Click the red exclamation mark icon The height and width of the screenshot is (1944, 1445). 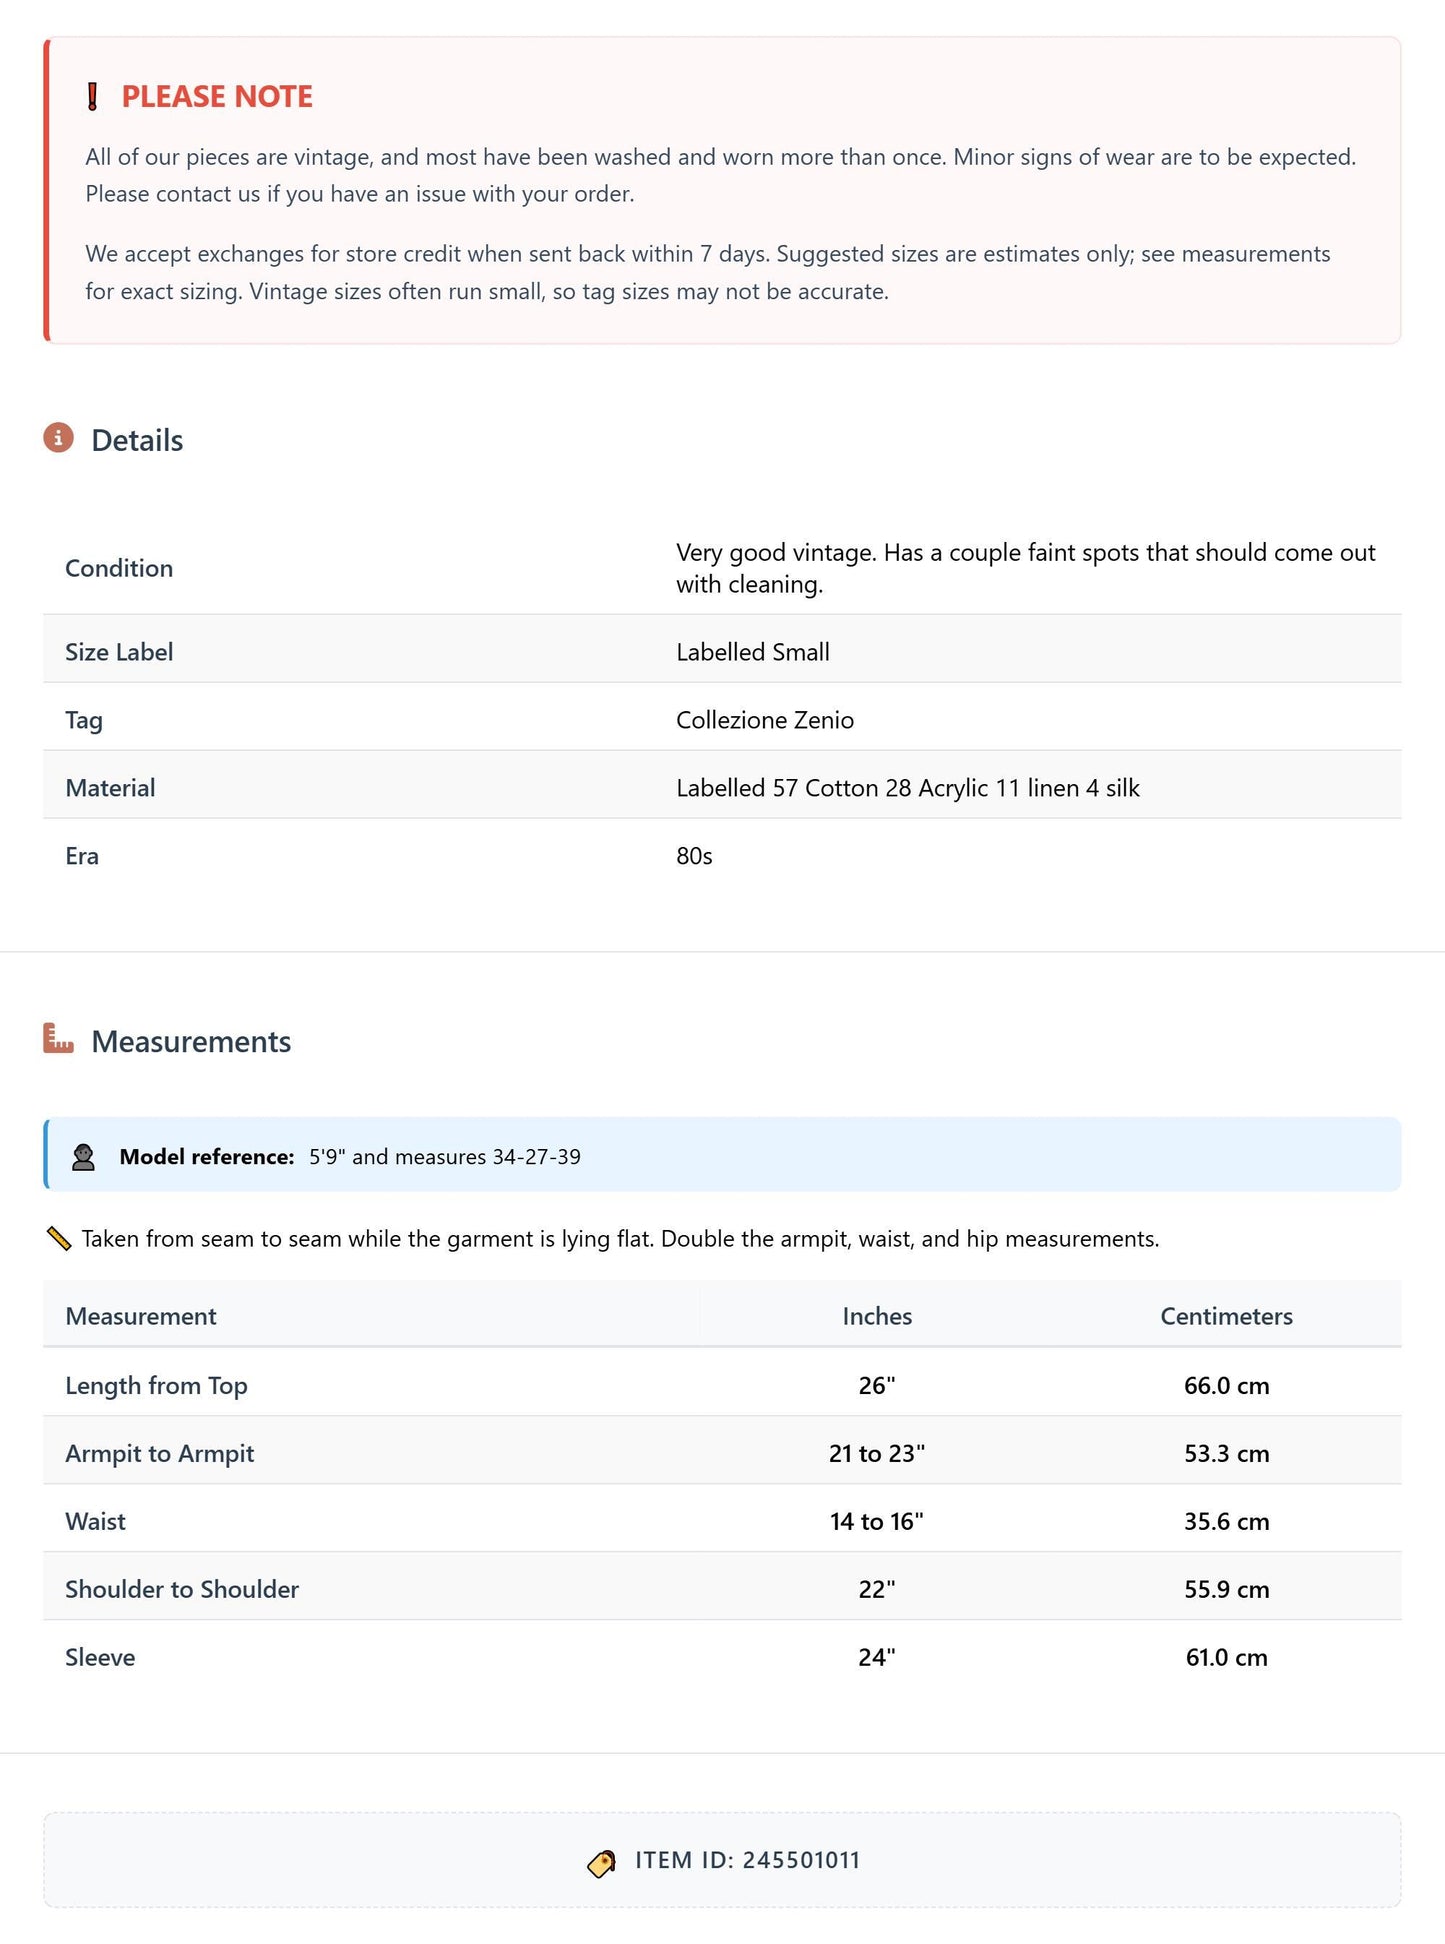92,97
